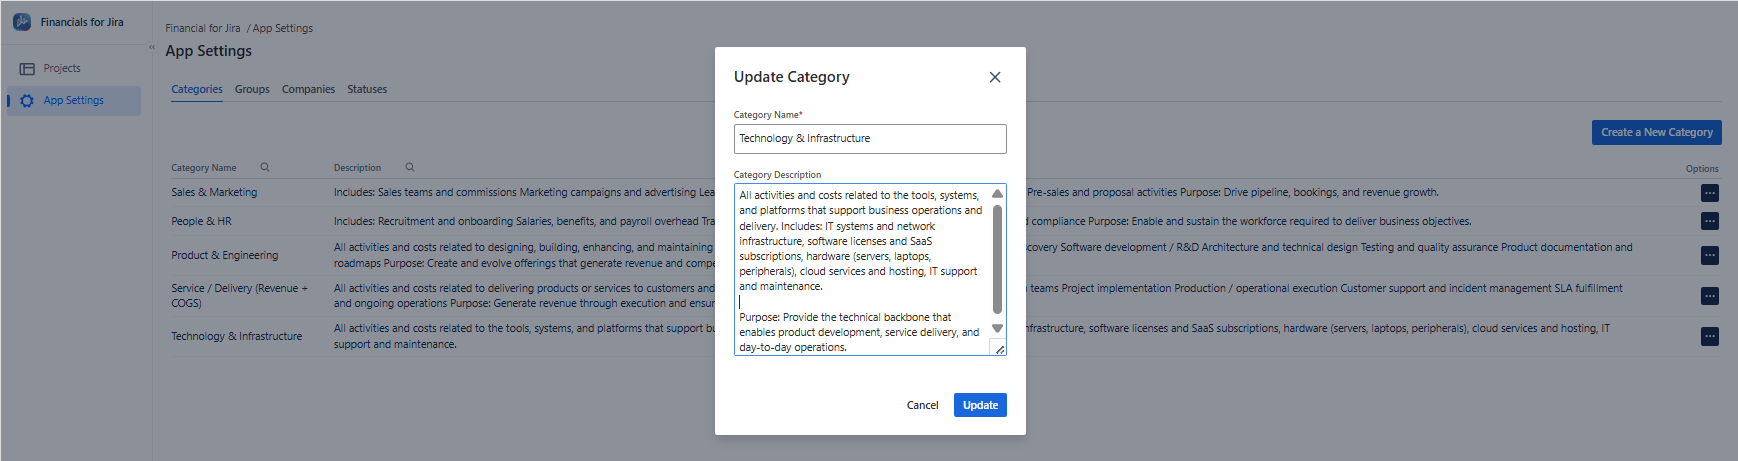Click the description scrollbar up arrow

point(997,194)
